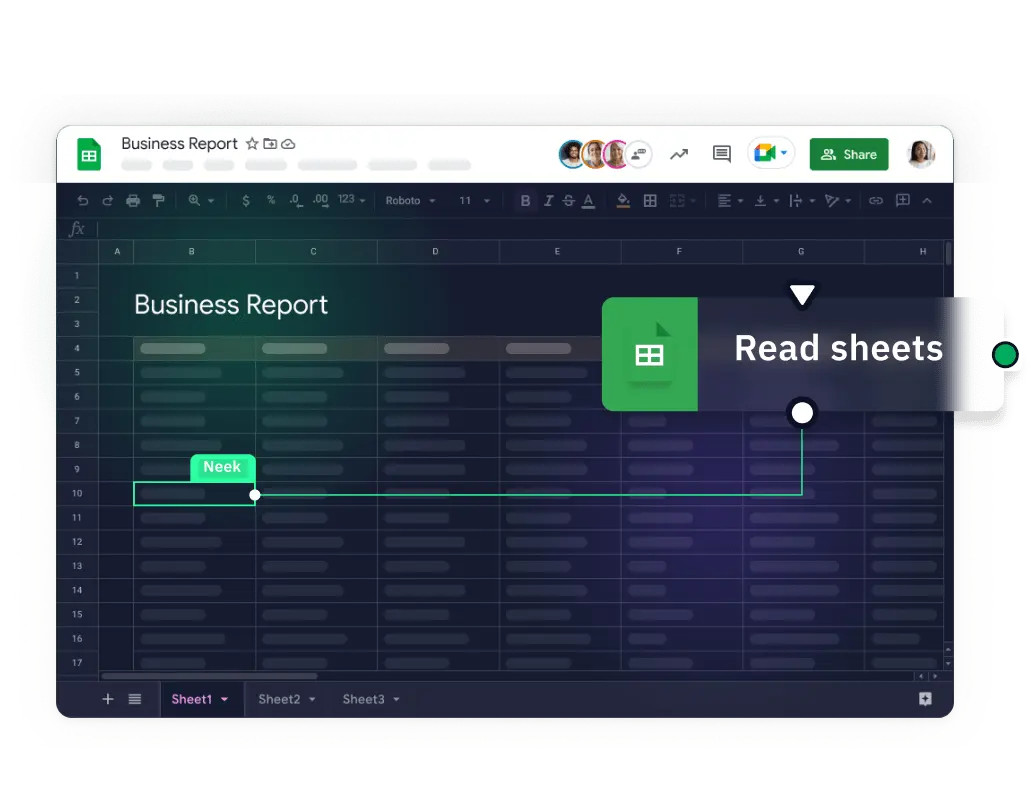The image size is (1030, 800).
Task: Click the horizontal scrollbar thumb
Action: [x=210, y=676]
